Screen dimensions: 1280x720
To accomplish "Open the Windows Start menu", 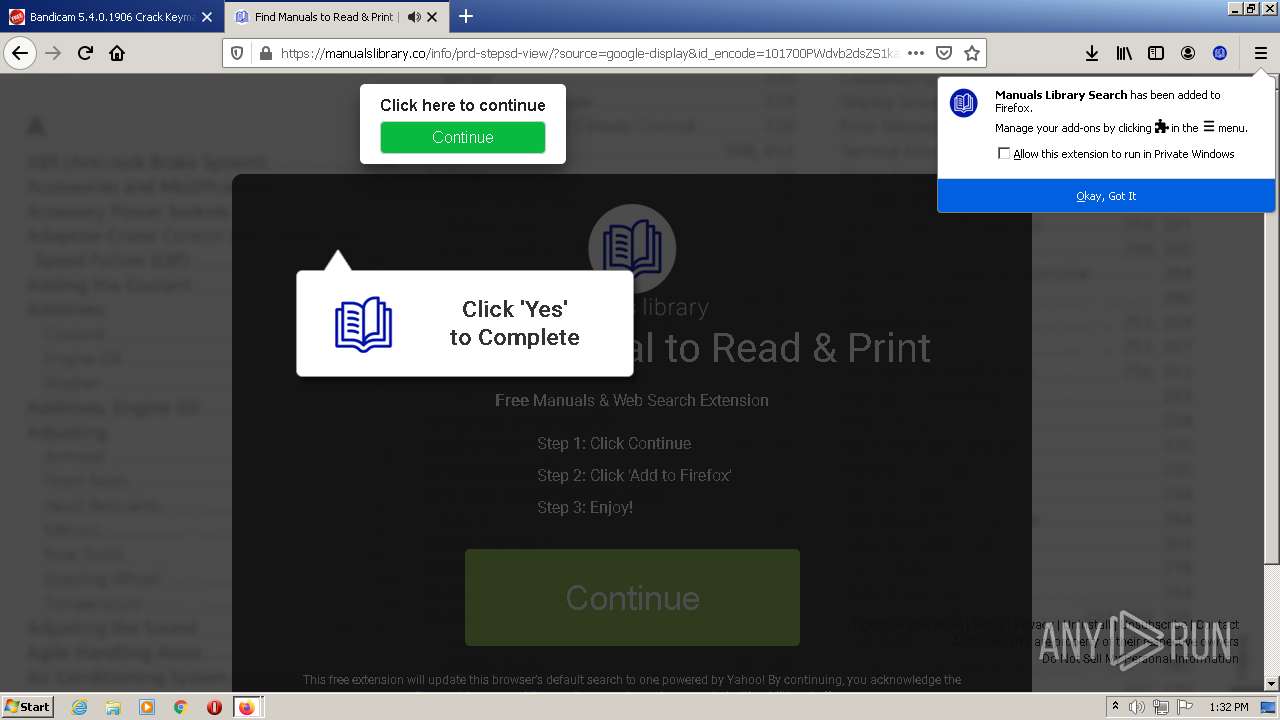I will pyautogui.click(x=28, y=707).
